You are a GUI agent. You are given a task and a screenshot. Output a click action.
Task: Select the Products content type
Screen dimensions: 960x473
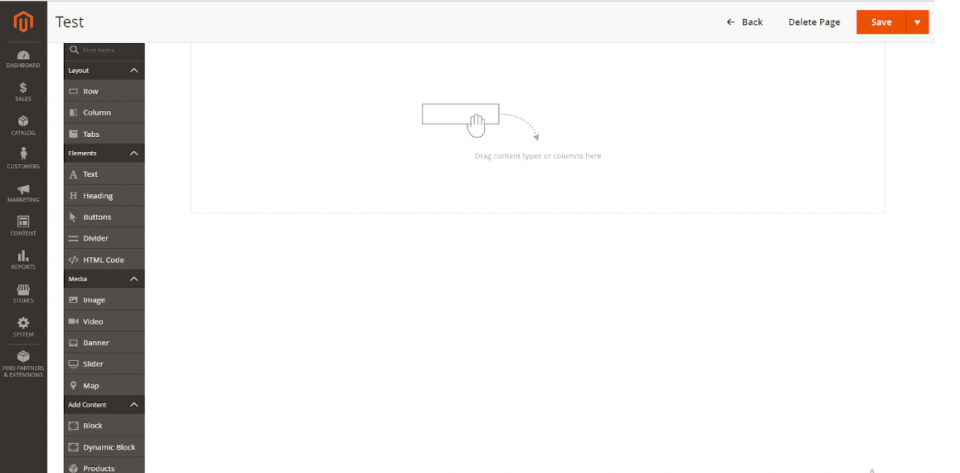coord(104,466)
